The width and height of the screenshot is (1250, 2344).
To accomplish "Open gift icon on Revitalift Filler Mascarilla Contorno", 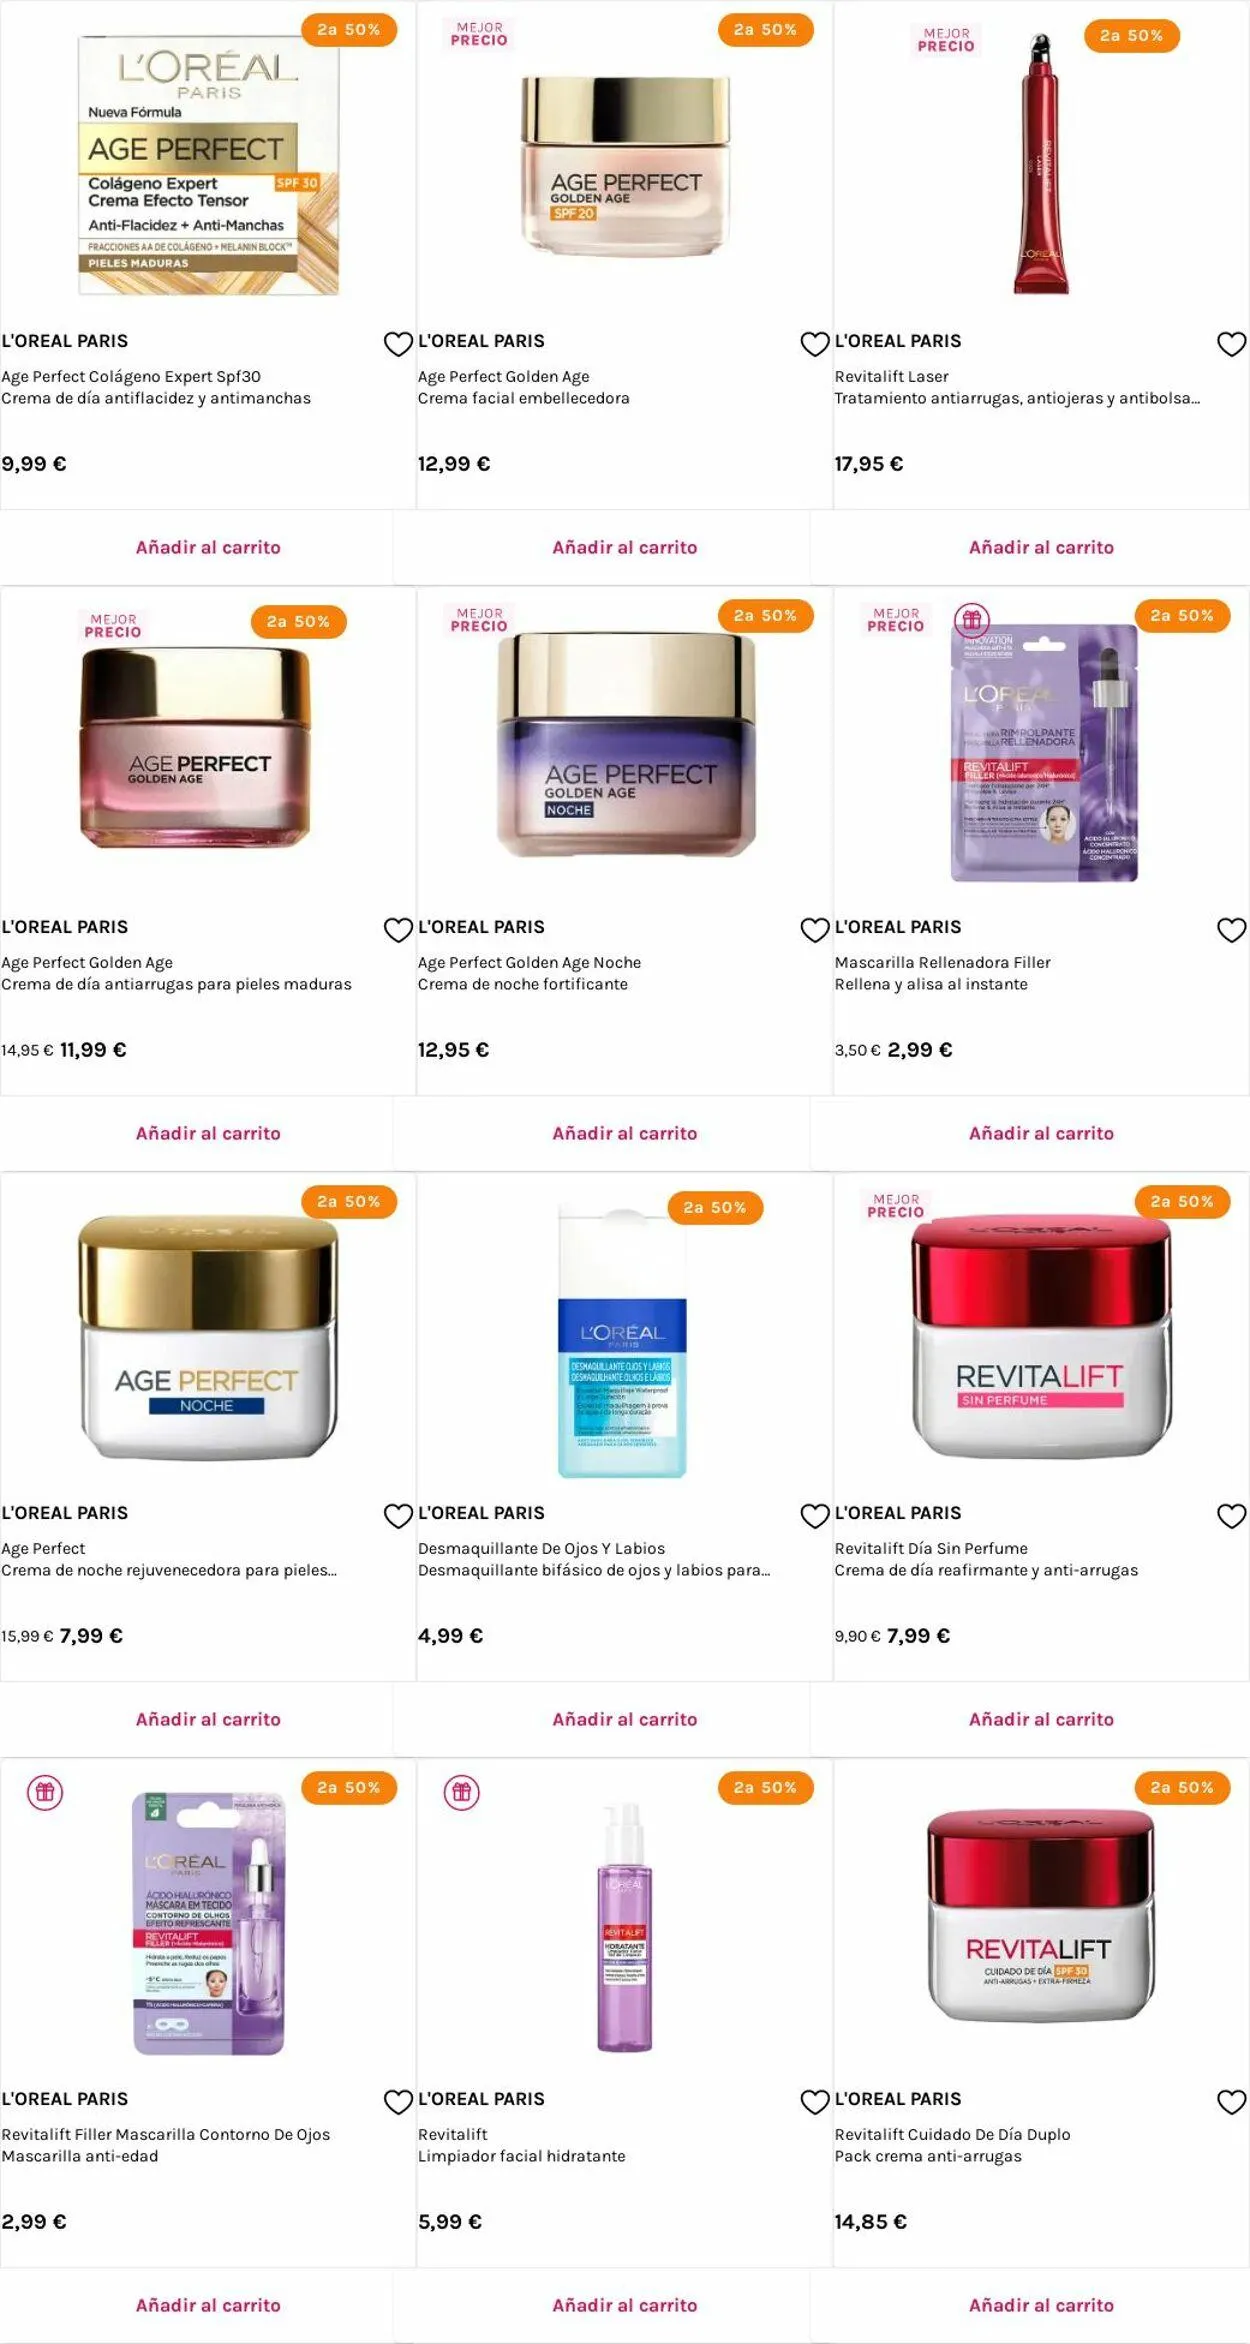I will (45, 1792).
